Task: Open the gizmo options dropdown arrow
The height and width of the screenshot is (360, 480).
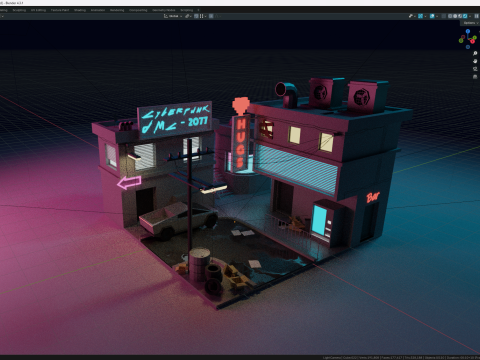Action: tap(425, 16)
